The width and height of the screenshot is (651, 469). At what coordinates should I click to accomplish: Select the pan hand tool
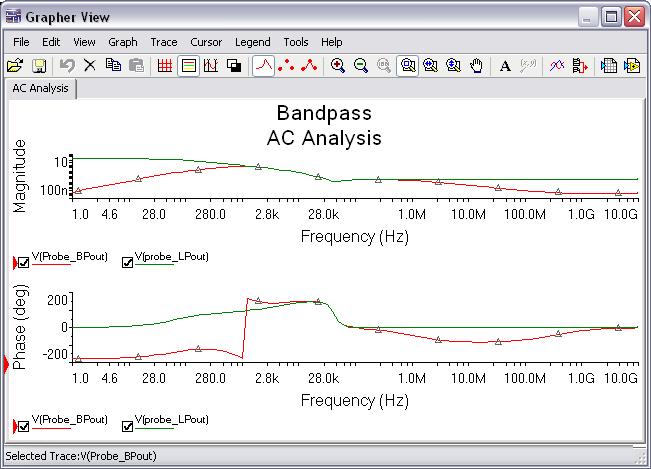coord(477,66)
